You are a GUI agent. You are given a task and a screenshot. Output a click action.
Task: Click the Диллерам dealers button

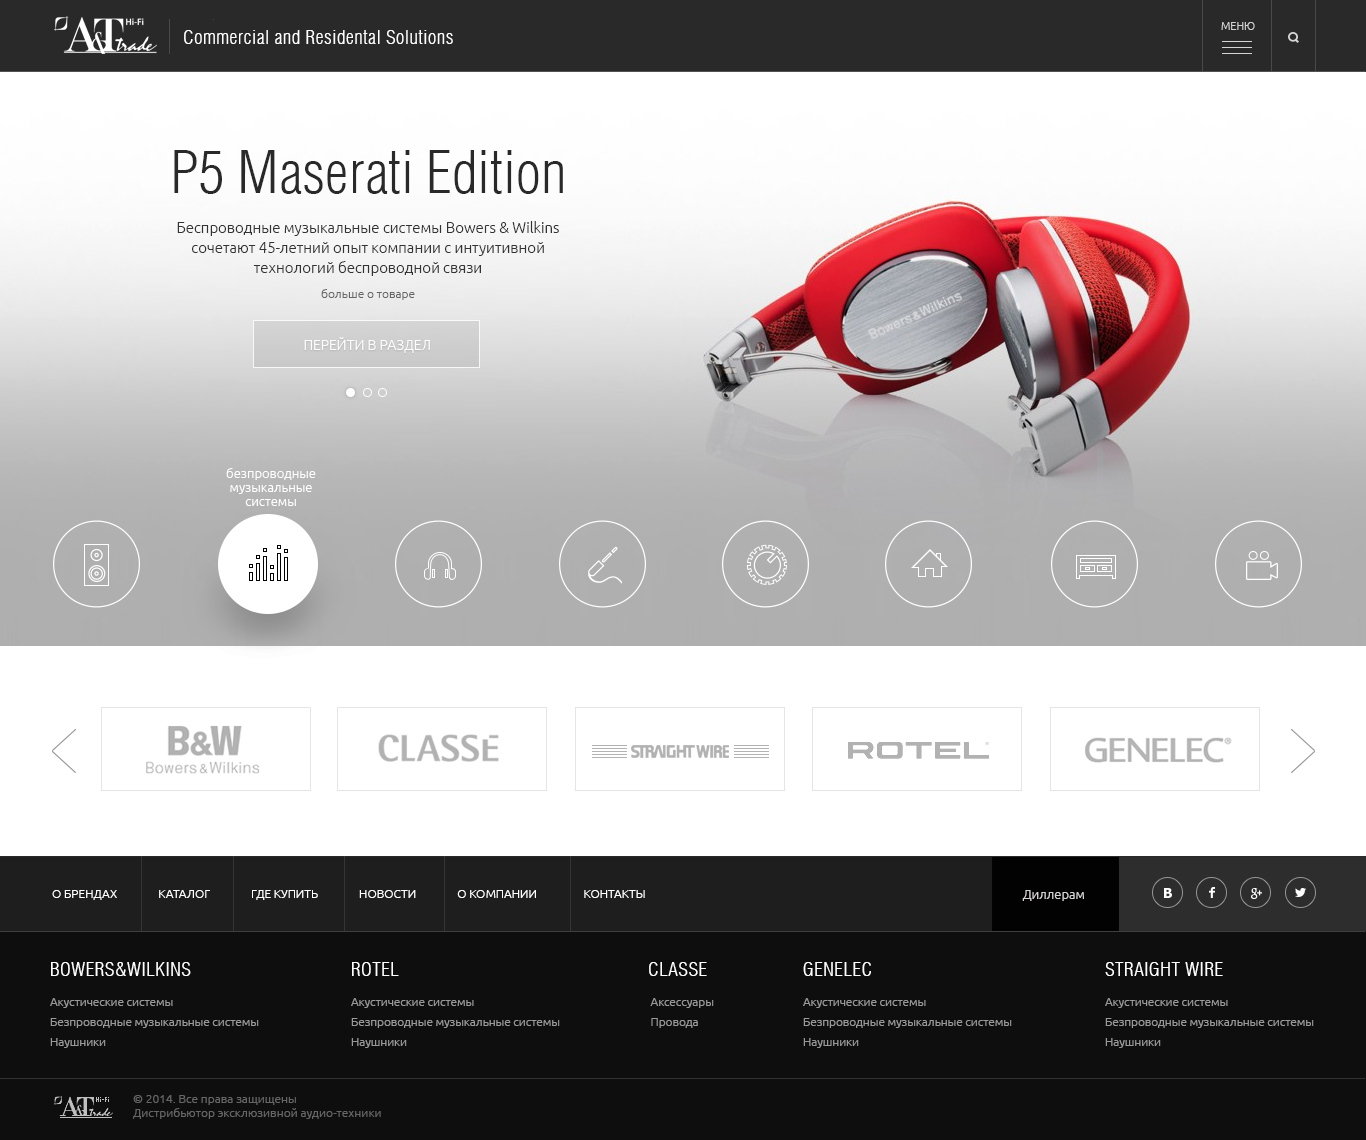tap(1054, 894)
